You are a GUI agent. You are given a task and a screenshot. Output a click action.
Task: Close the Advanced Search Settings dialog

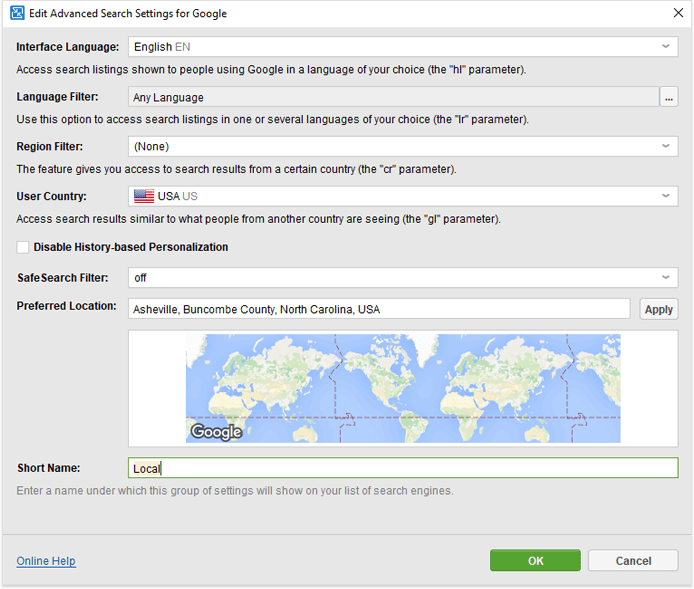[x=678, y=13]
